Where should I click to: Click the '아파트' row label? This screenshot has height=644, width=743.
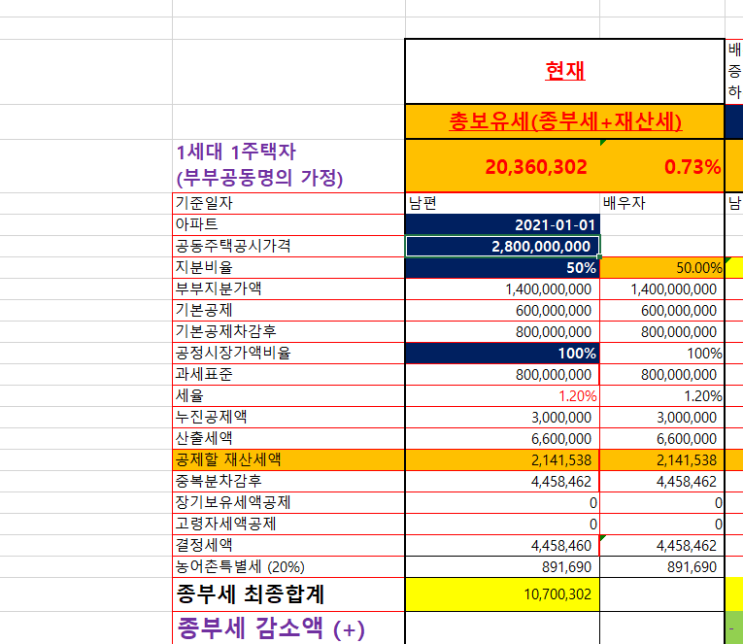pyautogui.click(x=288, y=225)
